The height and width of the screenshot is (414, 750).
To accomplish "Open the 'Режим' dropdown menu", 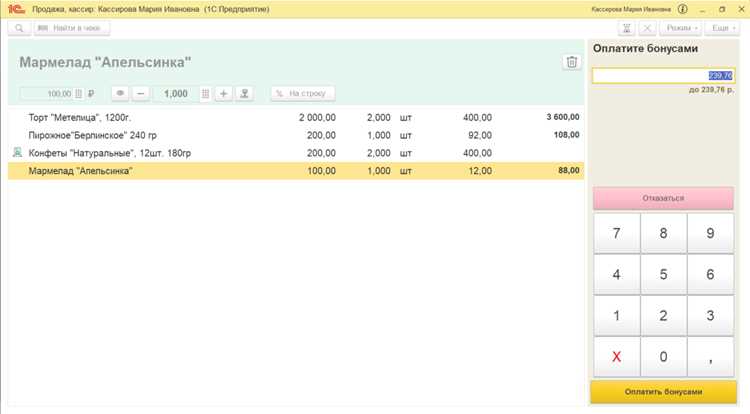I will click(x=680, y=28).
